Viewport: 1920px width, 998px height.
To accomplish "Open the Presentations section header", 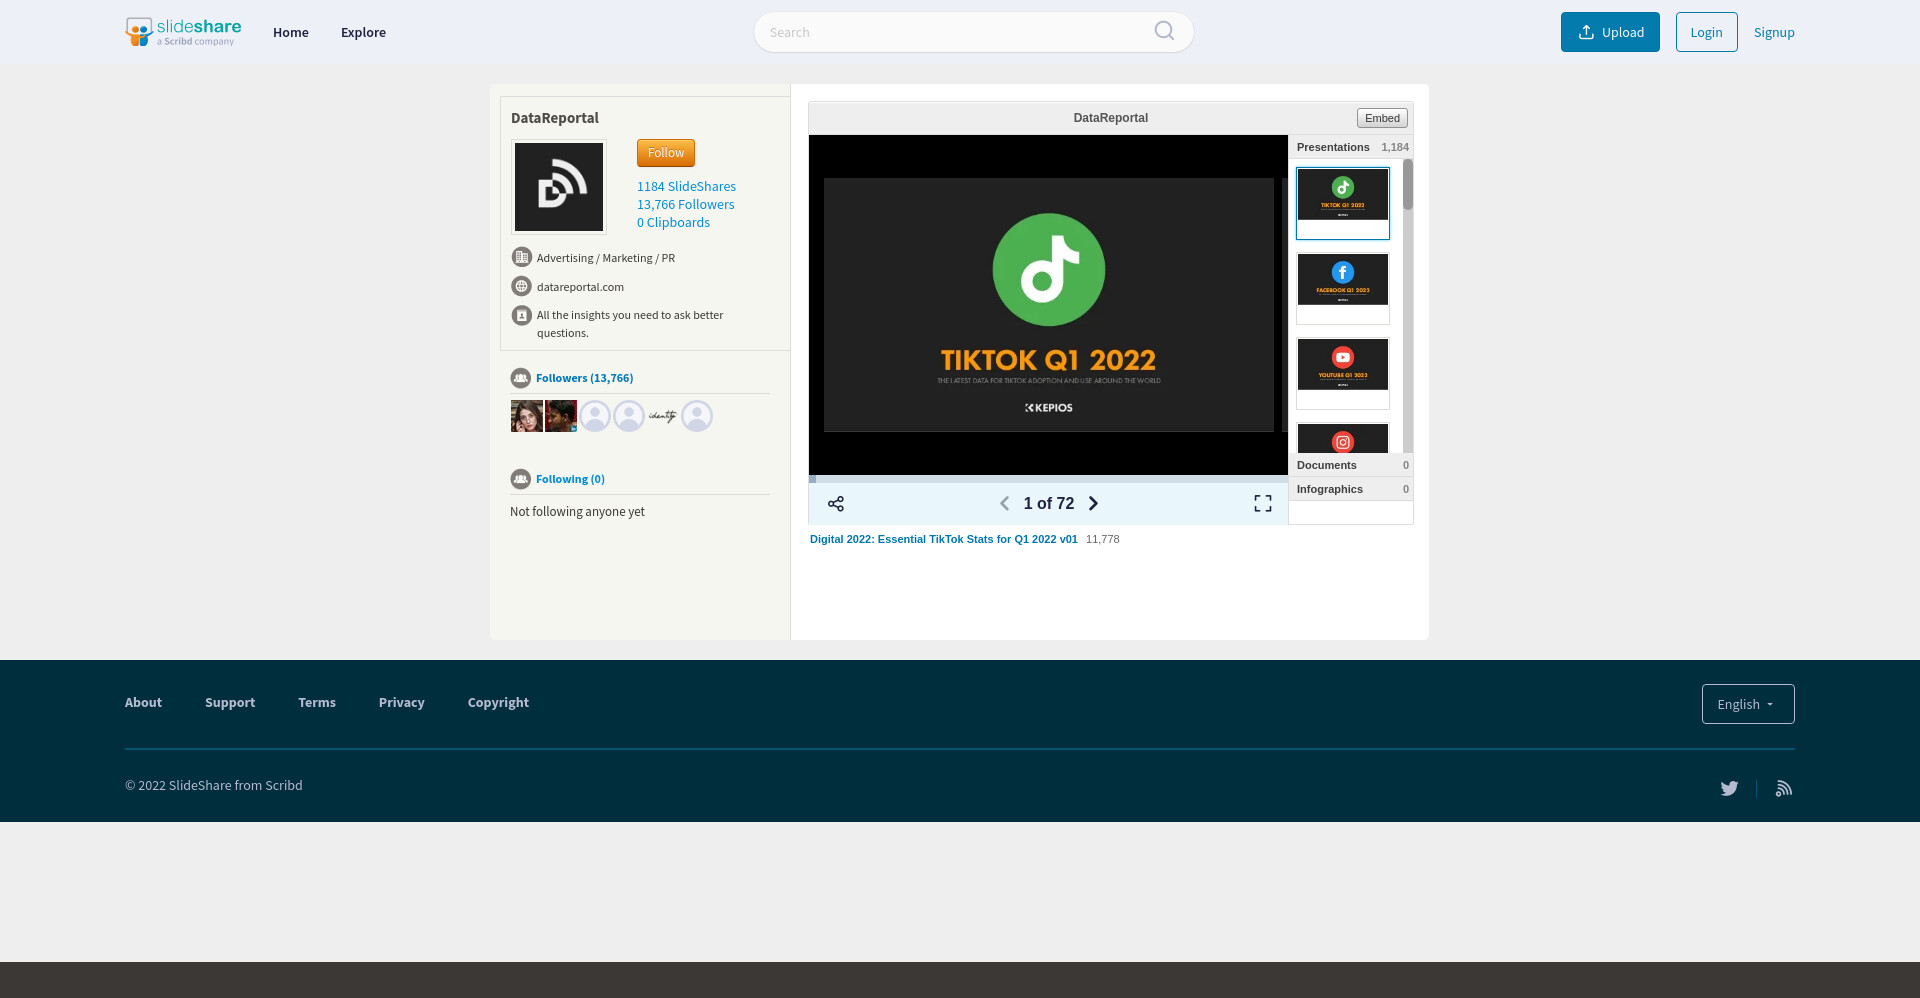I will point(1351,147).
